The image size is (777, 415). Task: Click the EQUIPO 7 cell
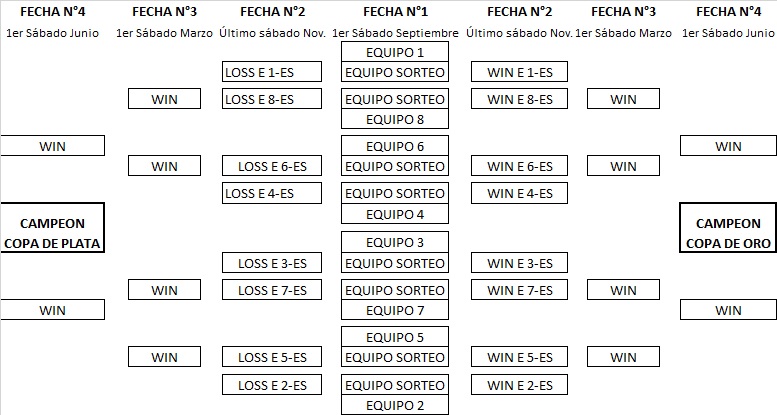pyautogui.click(x=395, y=310)
